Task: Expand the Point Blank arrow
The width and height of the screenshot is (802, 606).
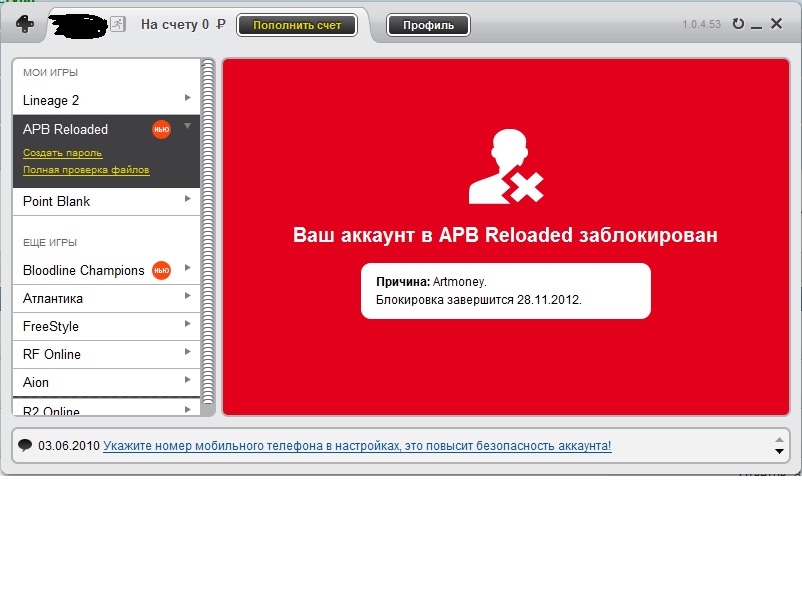Action: [188, 198]
